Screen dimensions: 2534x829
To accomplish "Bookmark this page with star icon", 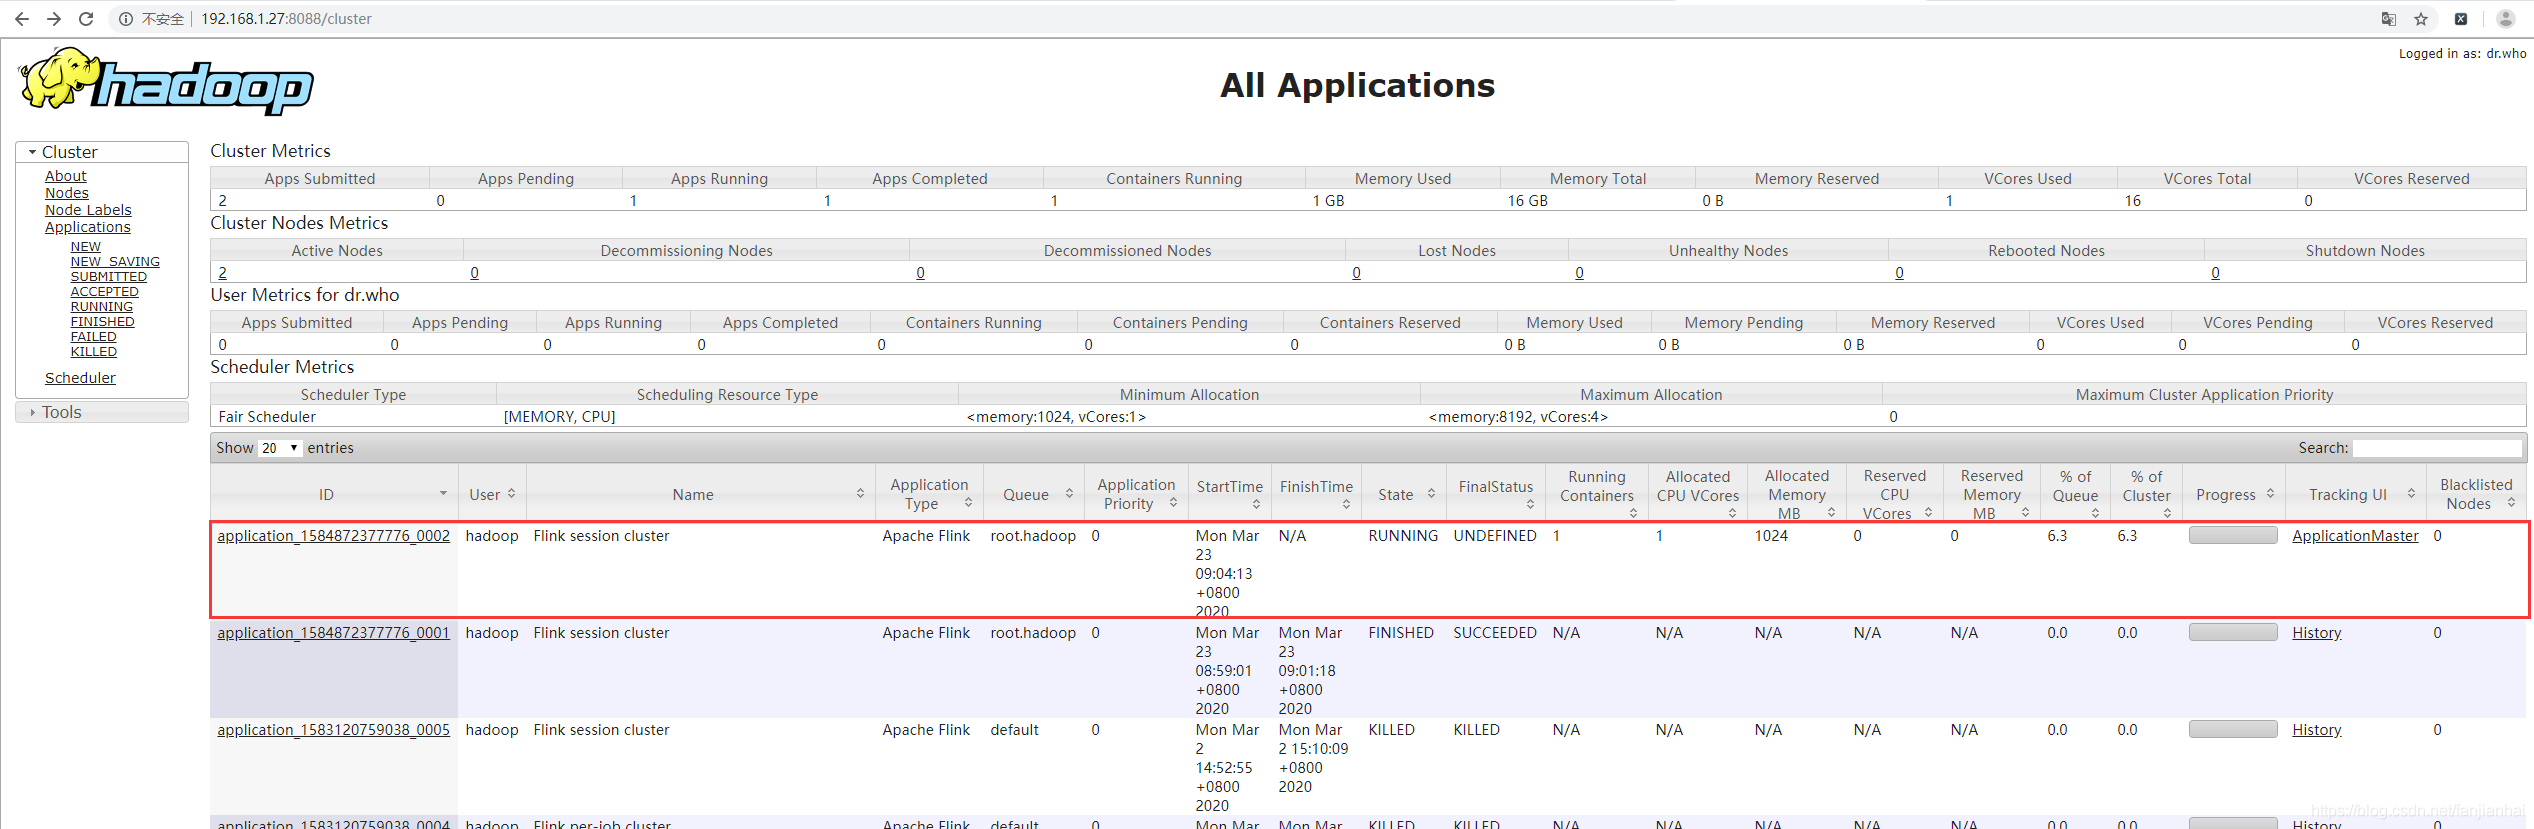I will [2421, 19].
